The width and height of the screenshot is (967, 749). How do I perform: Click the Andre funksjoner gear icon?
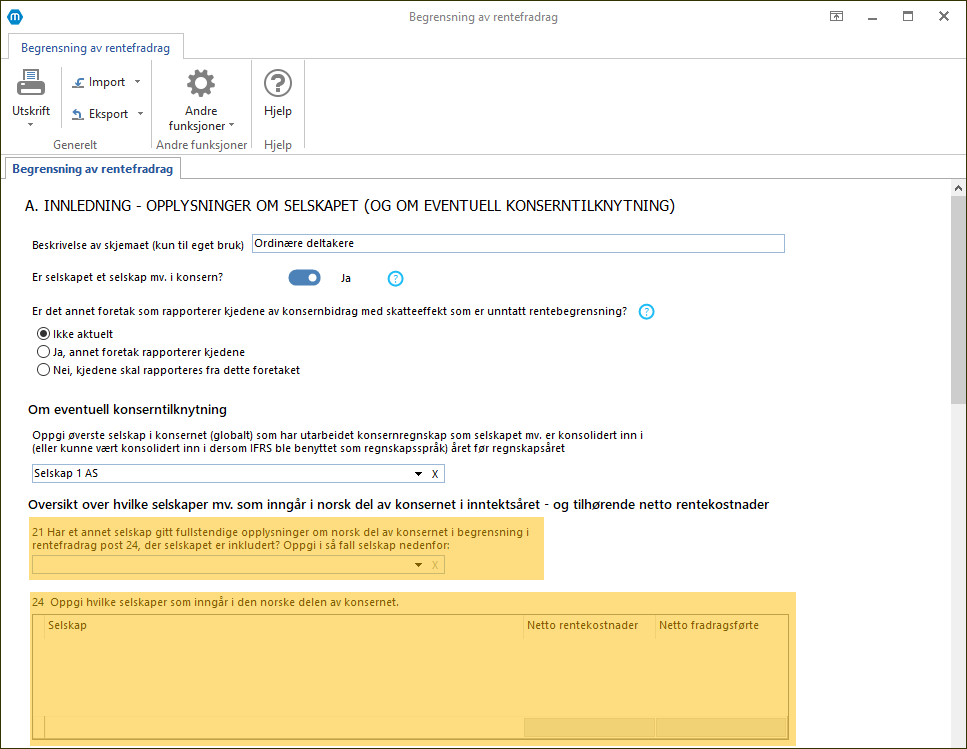(201, 83)
